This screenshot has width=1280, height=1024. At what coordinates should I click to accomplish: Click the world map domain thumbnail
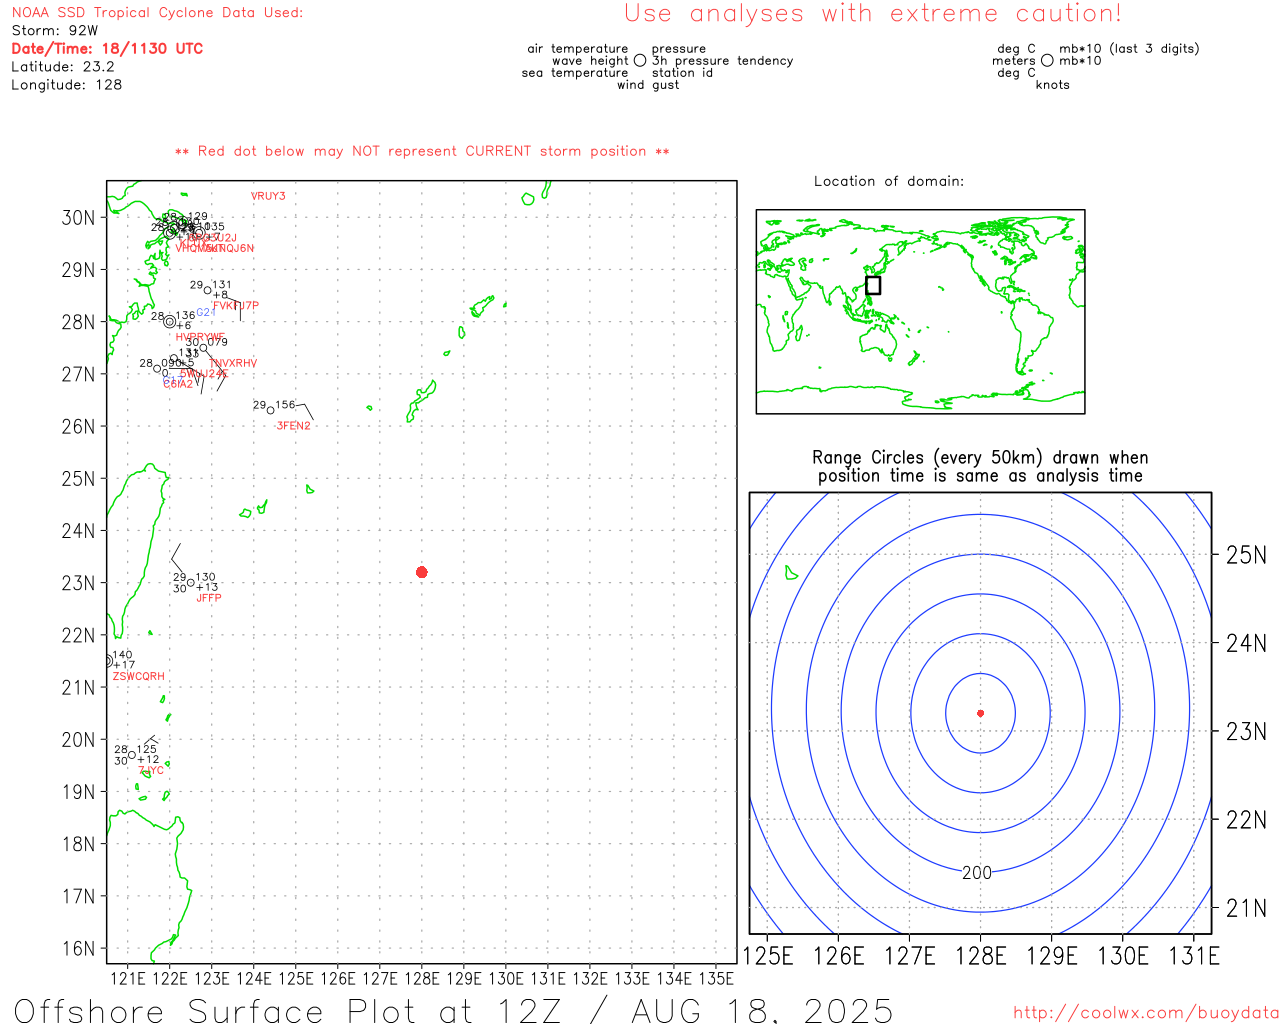pyautogui.click(x=920, y=312)
